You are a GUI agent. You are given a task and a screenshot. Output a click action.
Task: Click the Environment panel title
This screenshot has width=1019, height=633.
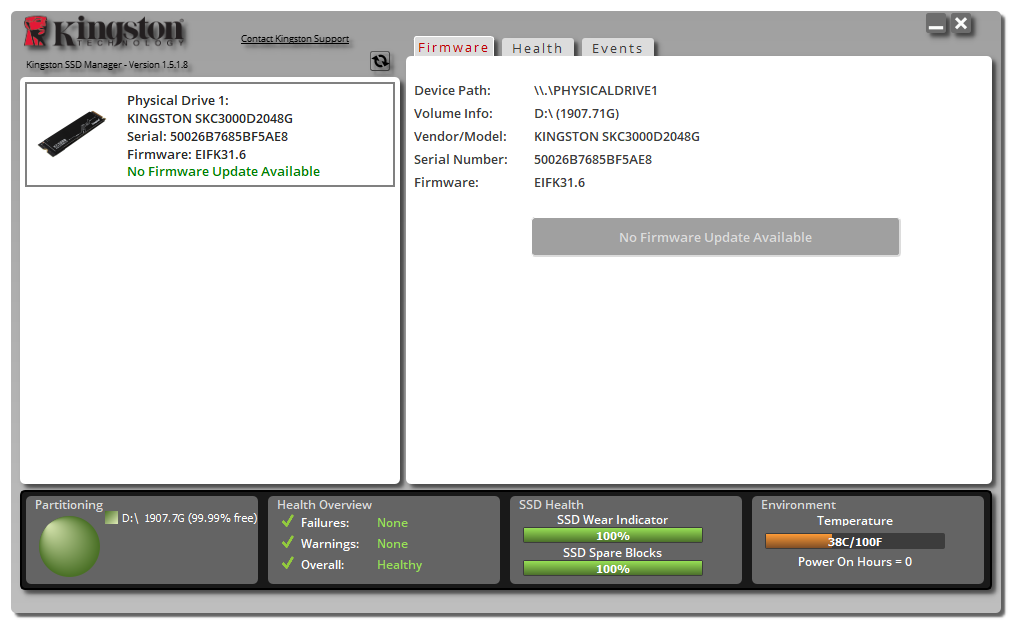(x=799, y=505)
